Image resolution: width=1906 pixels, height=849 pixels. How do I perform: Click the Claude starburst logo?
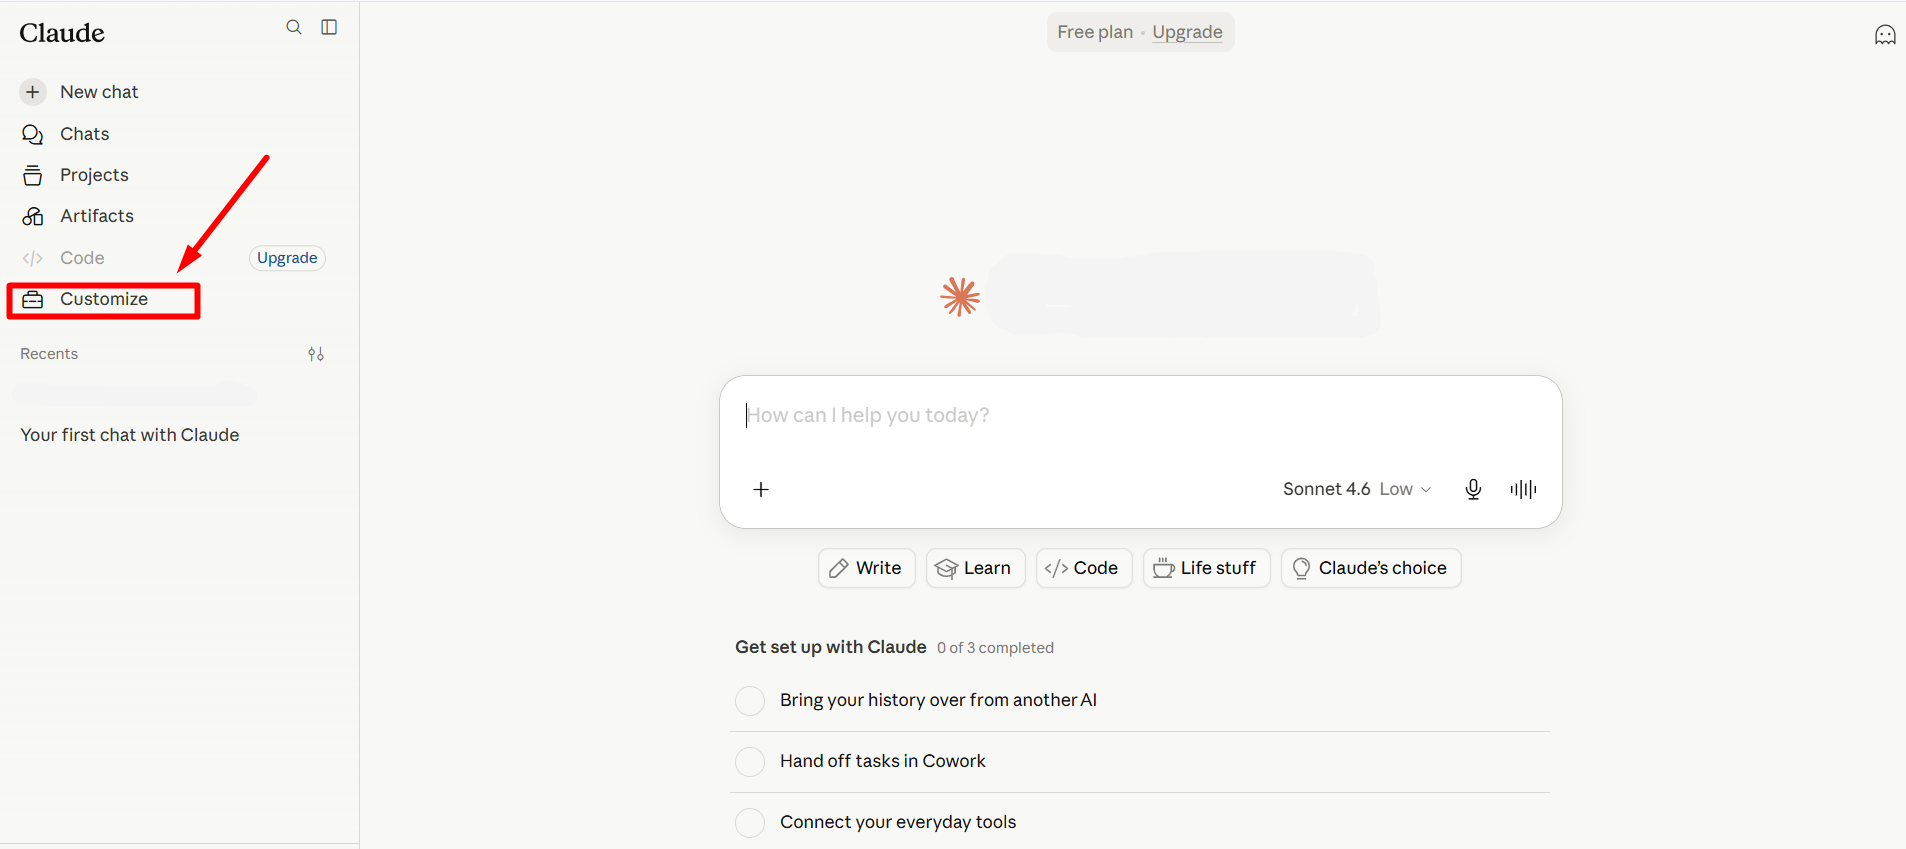[960, 297]
